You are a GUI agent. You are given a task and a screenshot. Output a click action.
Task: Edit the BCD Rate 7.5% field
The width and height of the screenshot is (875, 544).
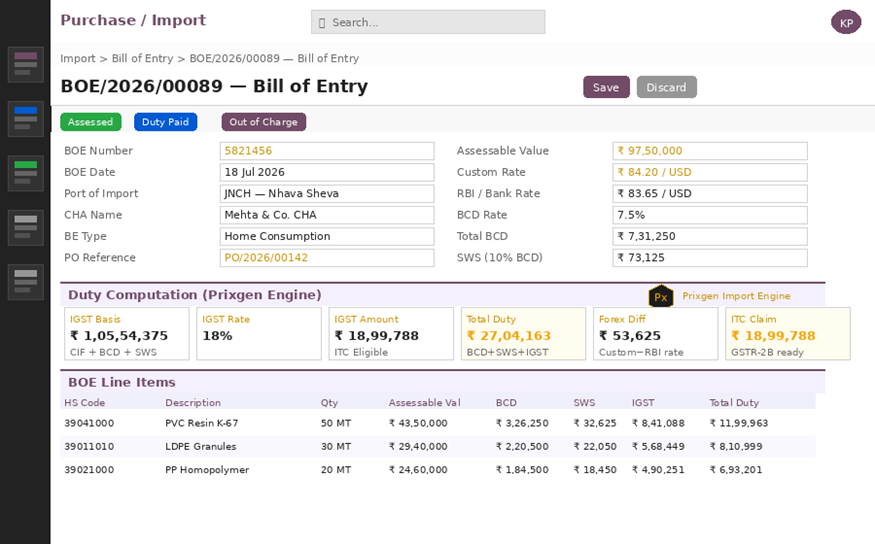point(710,215)
